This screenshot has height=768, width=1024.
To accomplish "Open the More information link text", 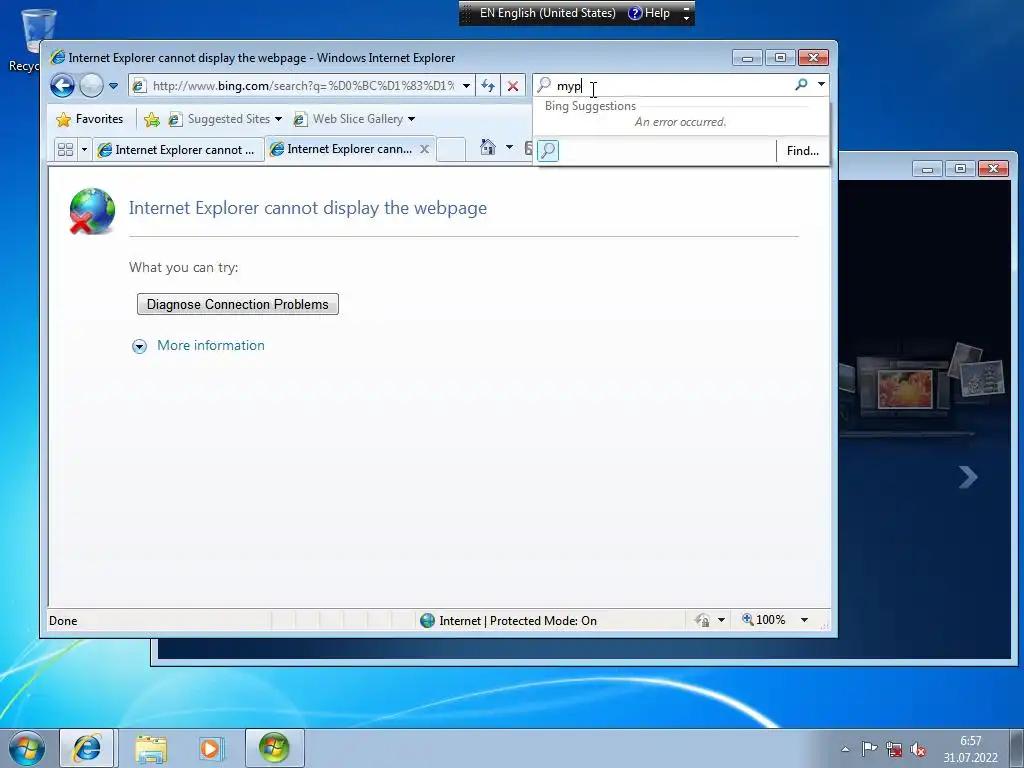I will click(x=211, y=345).
